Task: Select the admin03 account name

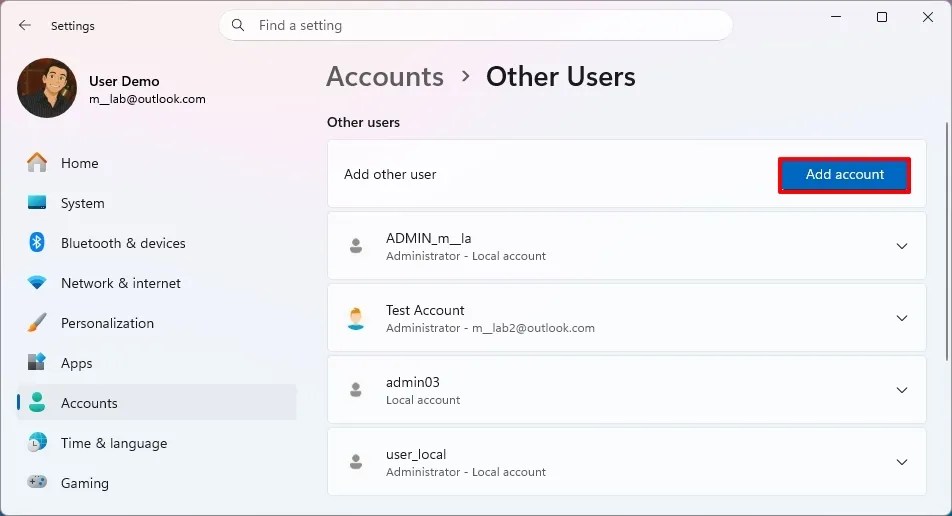Action: (x=413, y=382)
